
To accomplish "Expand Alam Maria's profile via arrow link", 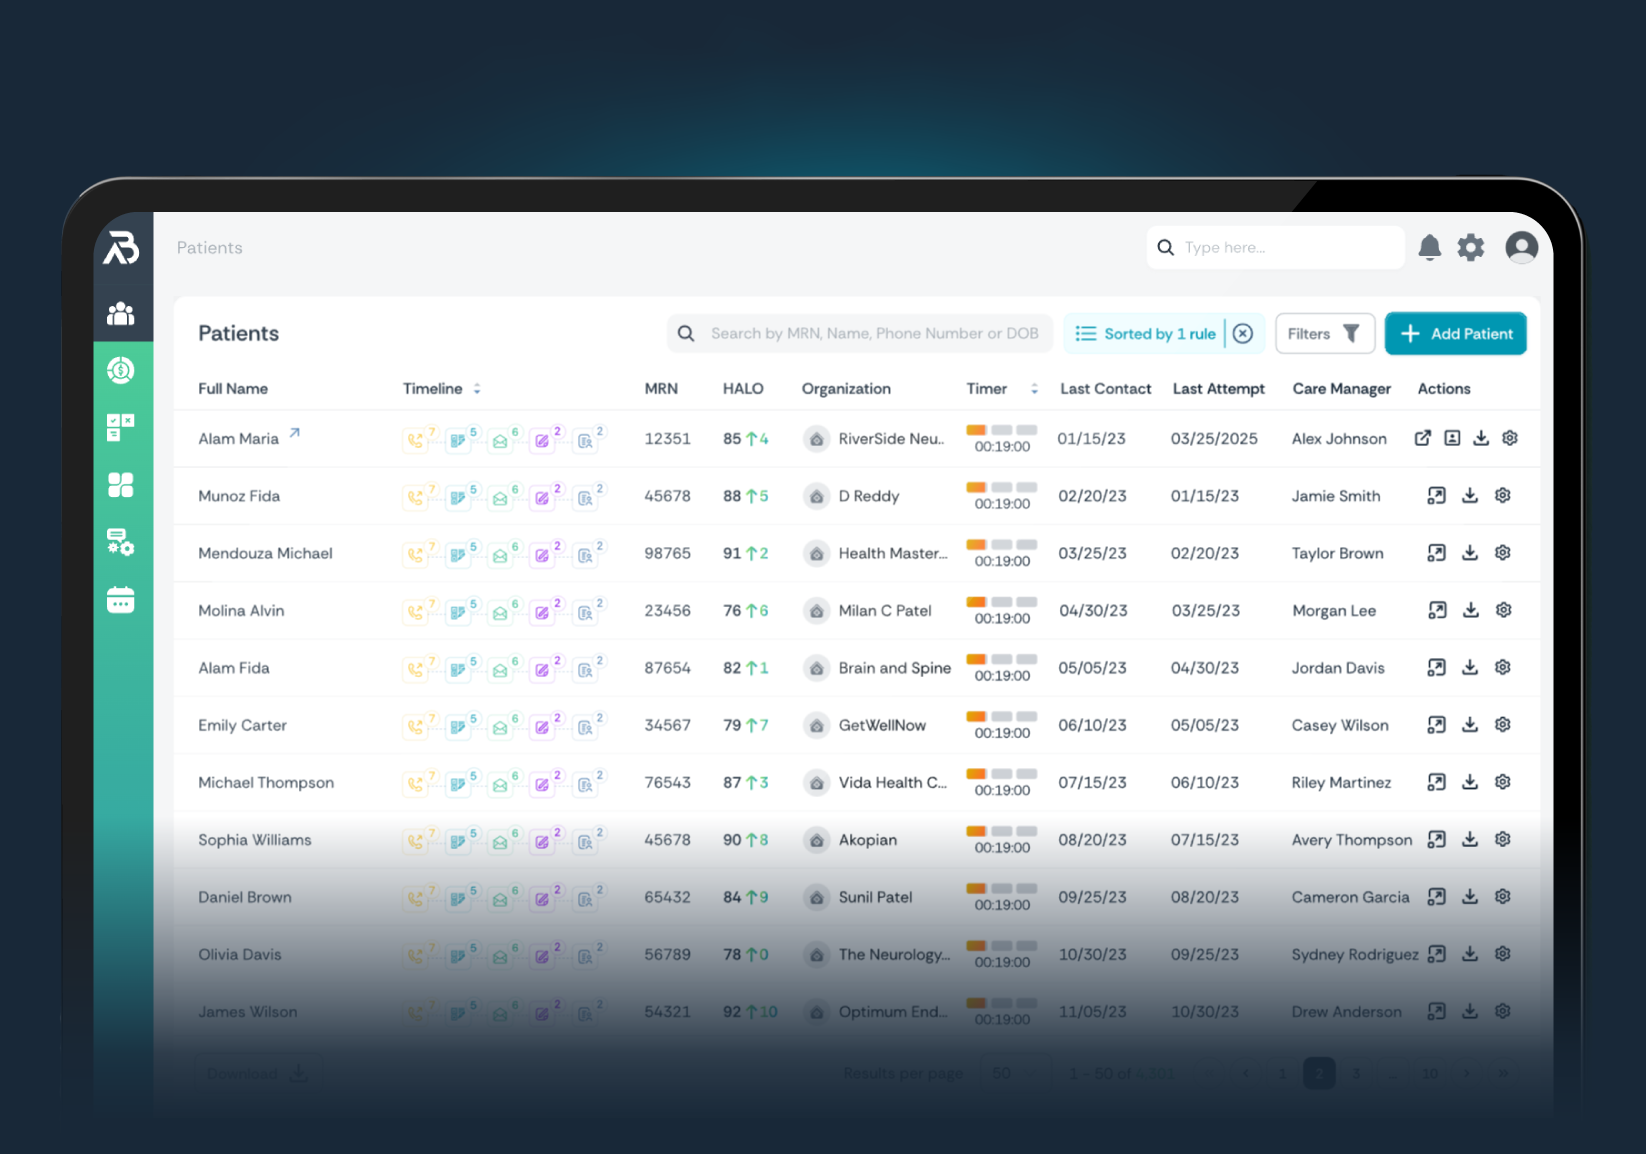I will pyautogui.click(x=293, y=432).
